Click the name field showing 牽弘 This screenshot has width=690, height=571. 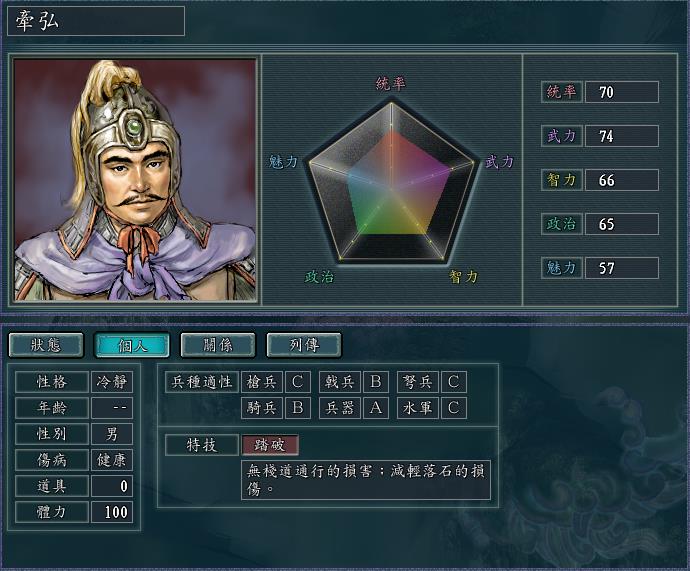tap(96, 21)
